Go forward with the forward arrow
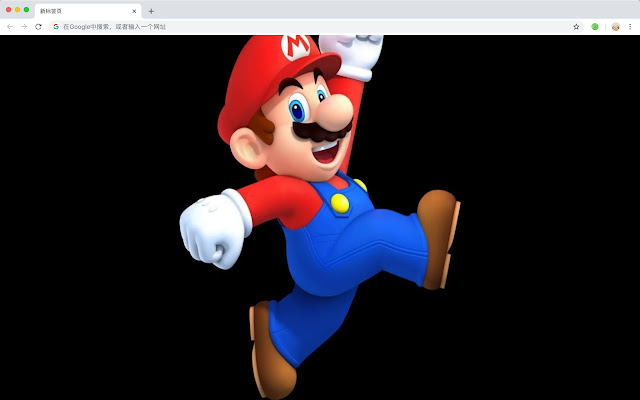640x400 pixels. (24, 27)
